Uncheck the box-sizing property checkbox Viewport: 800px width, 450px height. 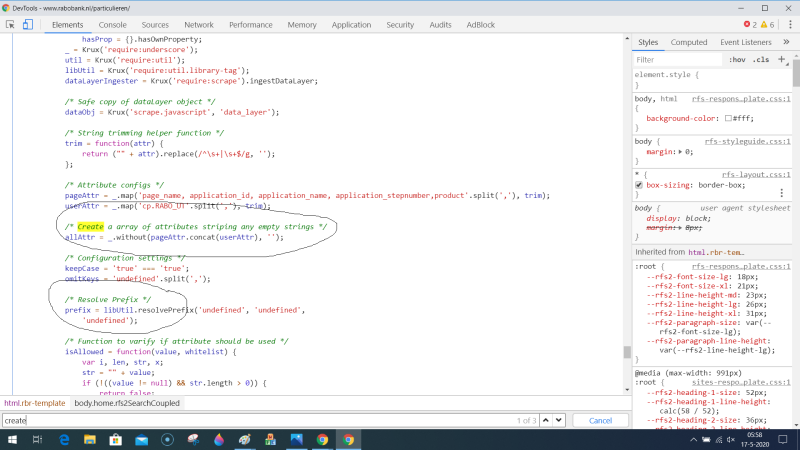click(x=640, y=185)
